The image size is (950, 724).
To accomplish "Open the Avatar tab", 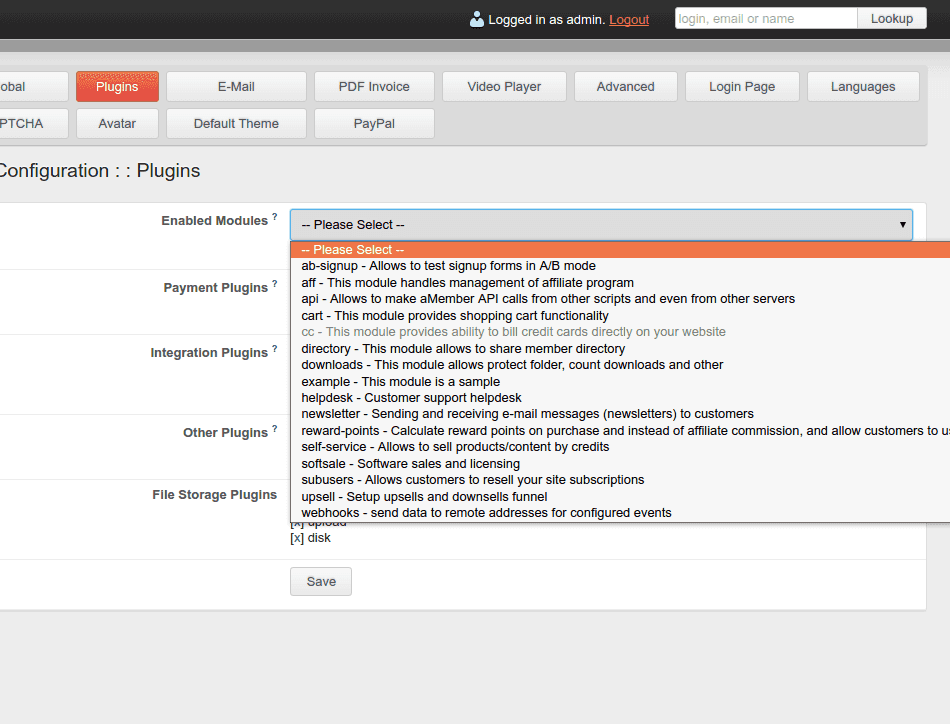I will coord(118,124).
